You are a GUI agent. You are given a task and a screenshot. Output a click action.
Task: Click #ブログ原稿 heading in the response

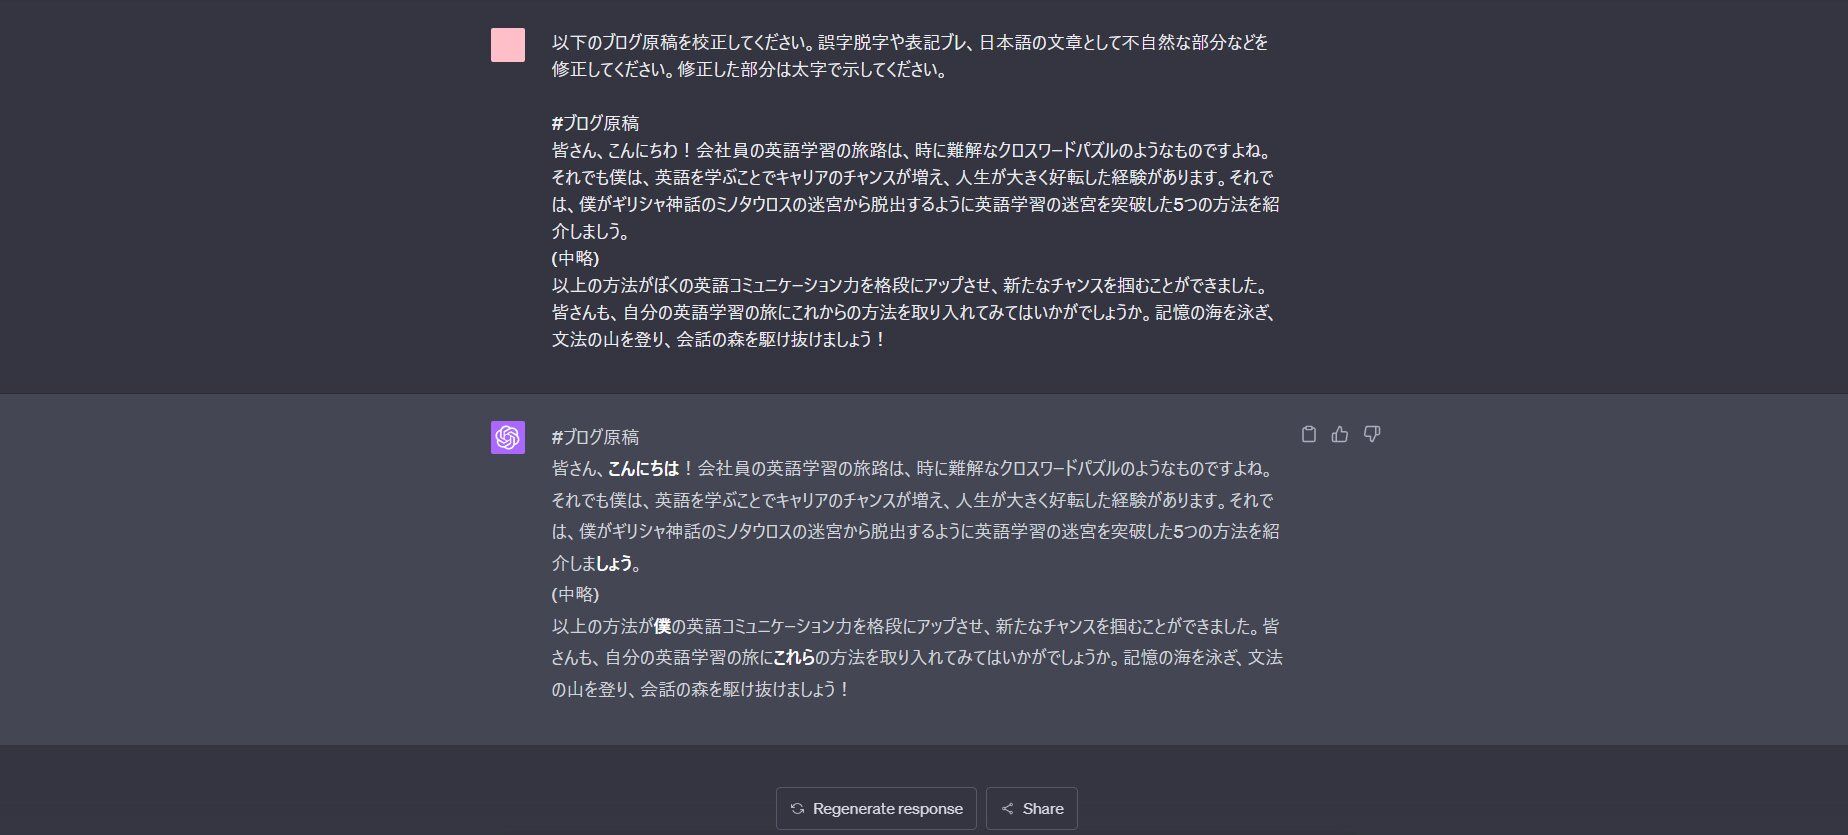[x=595, y=437]
